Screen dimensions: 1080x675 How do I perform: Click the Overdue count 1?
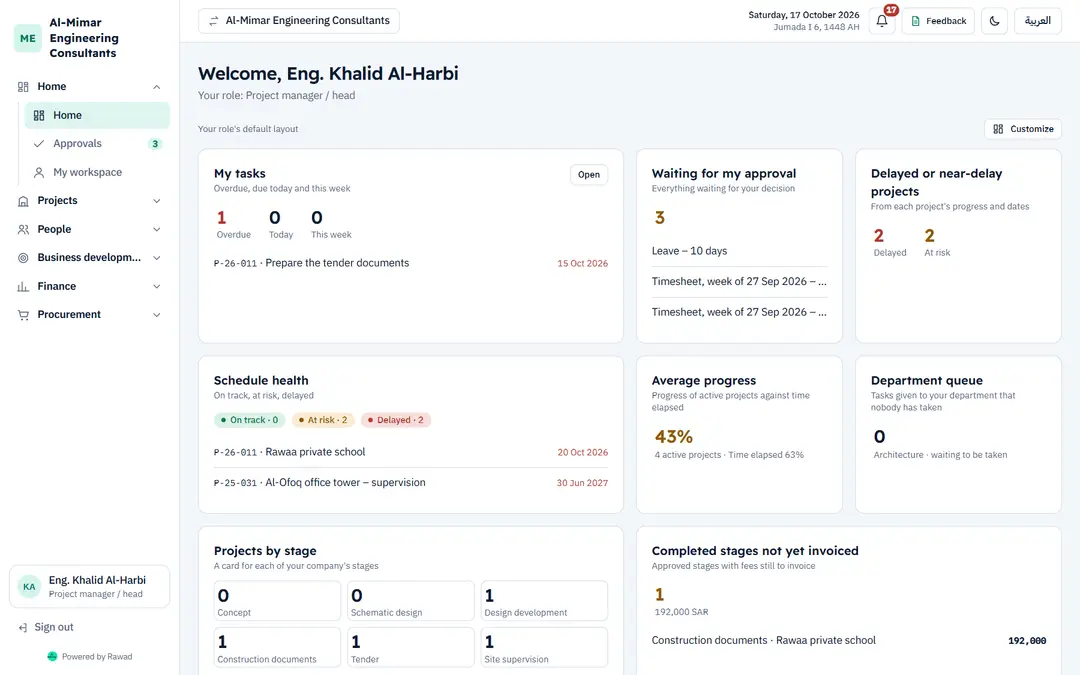pyautogui.click(x=222, y=218)
